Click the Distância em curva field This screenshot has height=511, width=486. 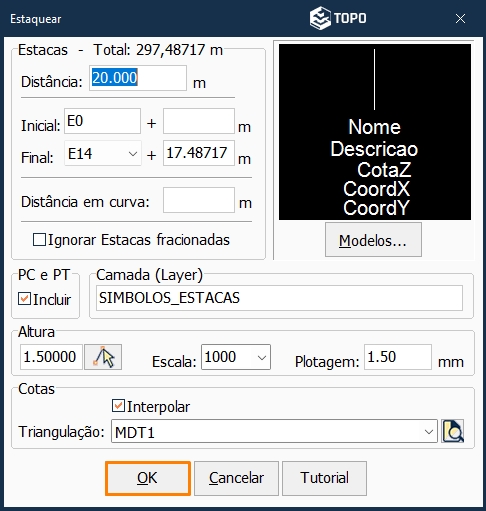click(199, 200)
